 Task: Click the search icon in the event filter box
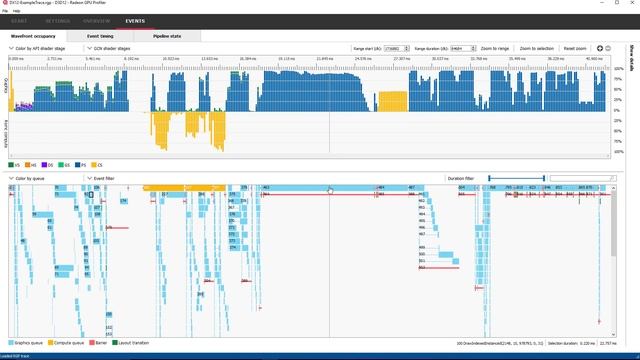coord(612,178)
